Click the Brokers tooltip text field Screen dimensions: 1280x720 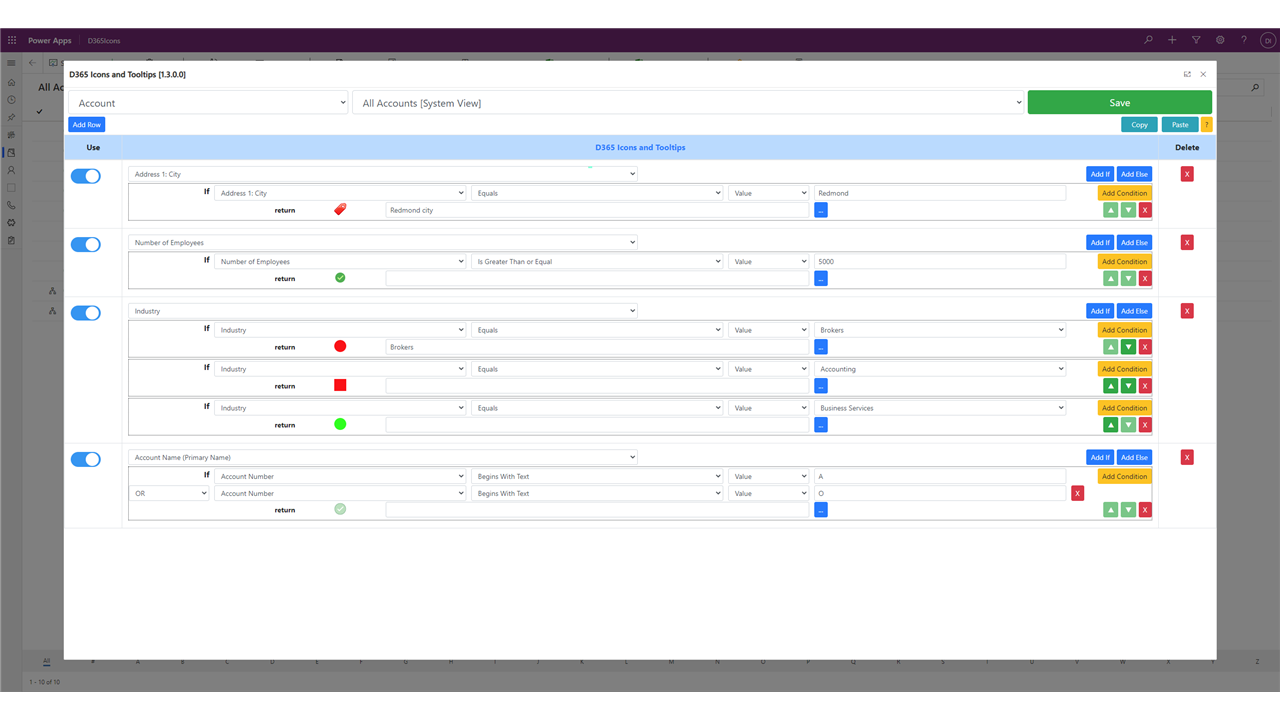pos(597,347)
